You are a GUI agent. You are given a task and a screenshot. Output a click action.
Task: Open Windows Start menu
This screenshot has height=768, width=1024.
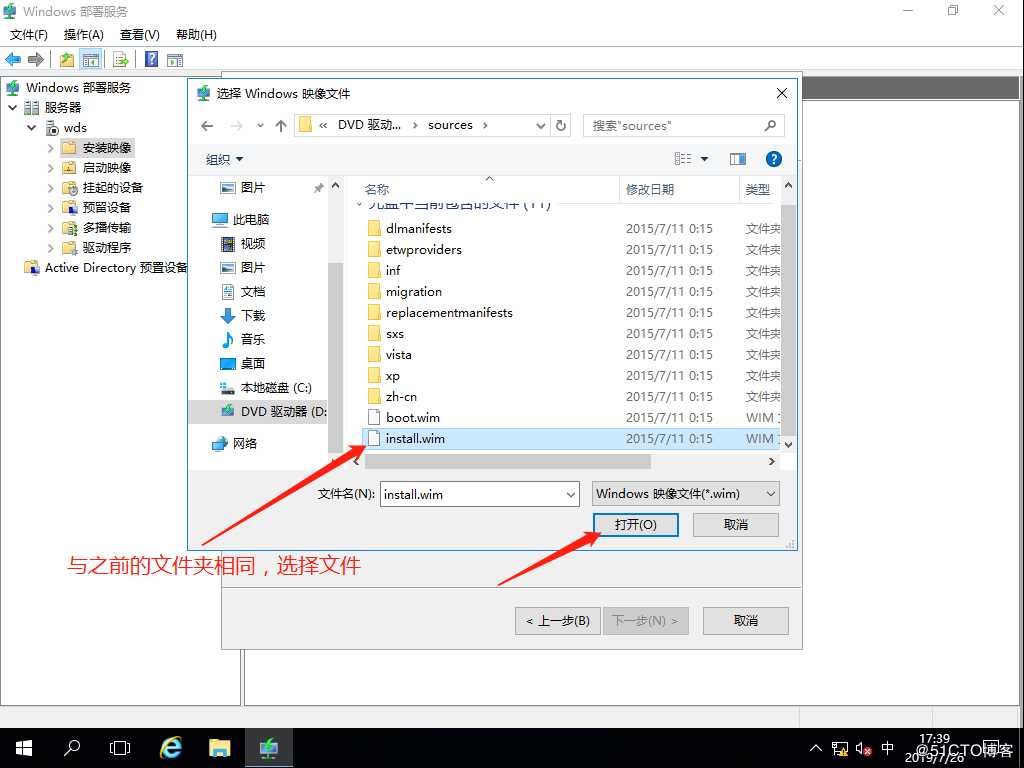tap(24, 748)
